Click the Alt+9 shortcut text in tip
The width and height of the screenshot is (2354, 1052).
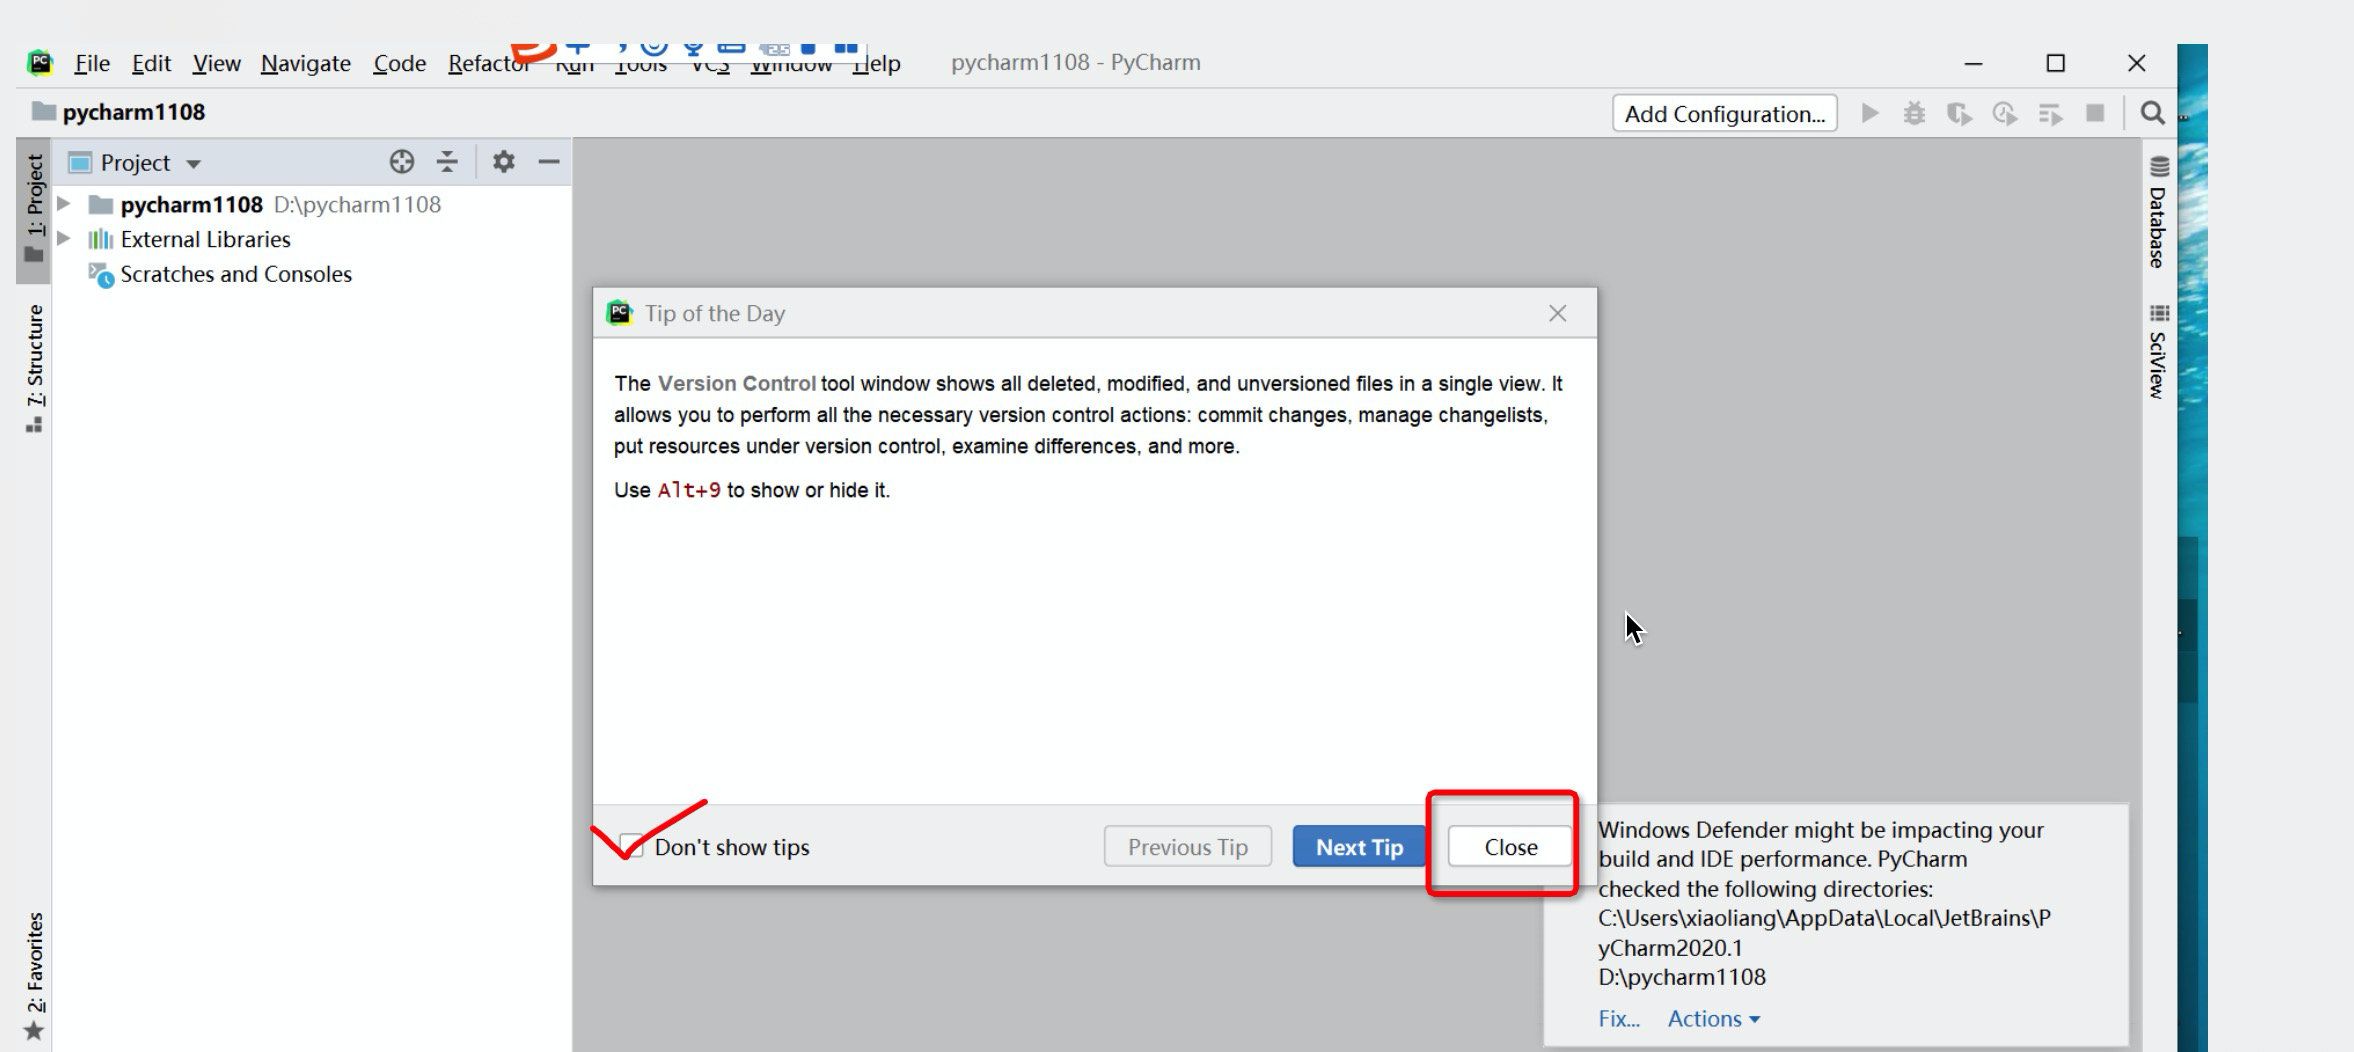tap(689, 490)
